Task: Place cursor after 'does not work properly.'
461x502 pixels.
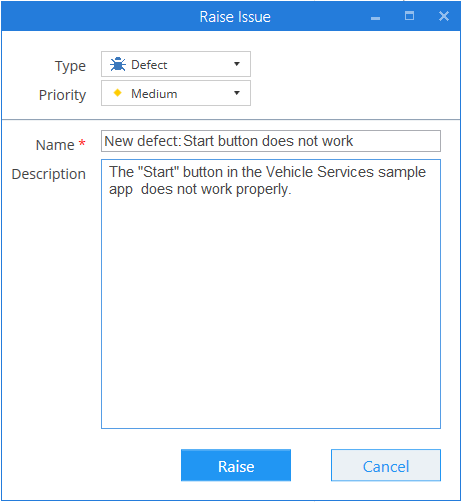Action: pyautogui.click(x=292, y=189)
